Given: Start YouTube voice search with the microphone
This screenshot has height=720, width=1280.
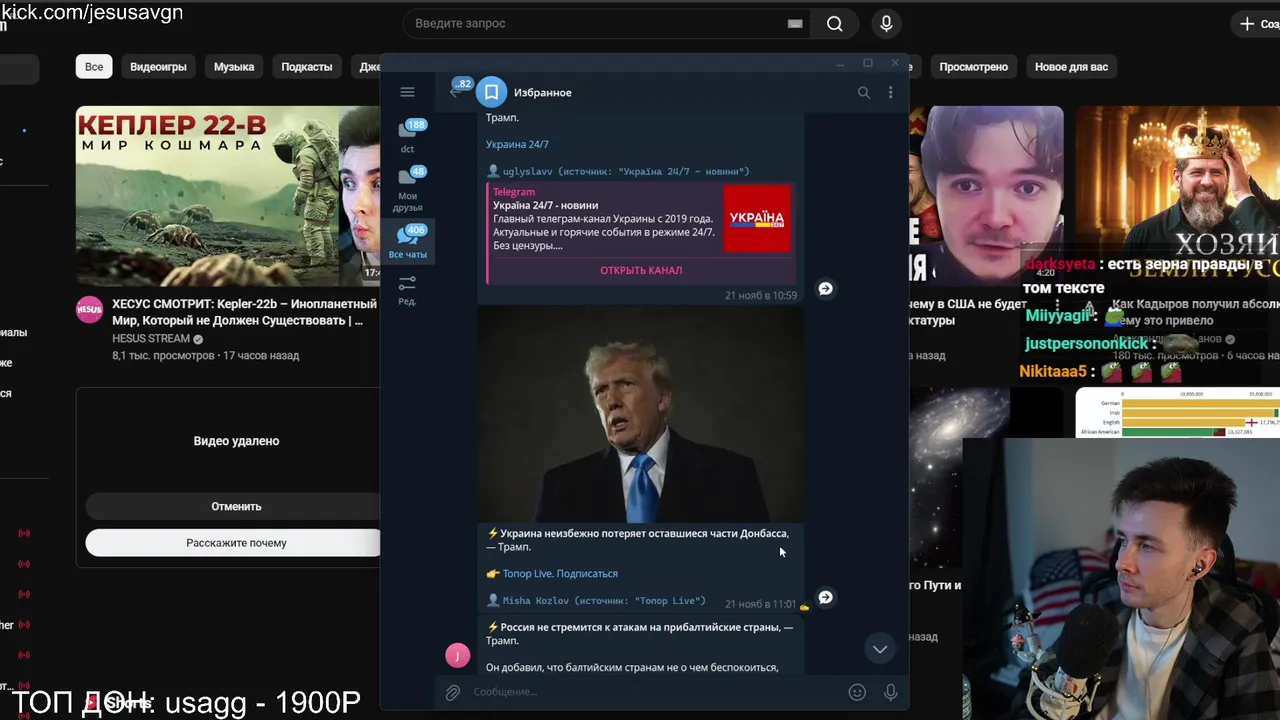Looking at the screenshot, I should tap(886, 23).
